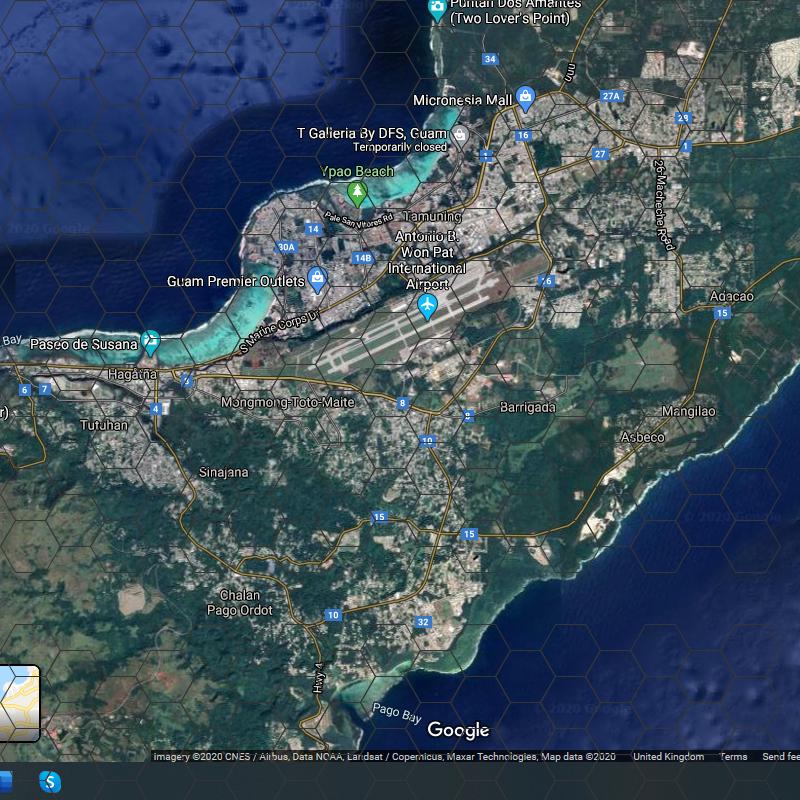Click the Mangilao place label
The image size is (800, 800).
point(688,411)
